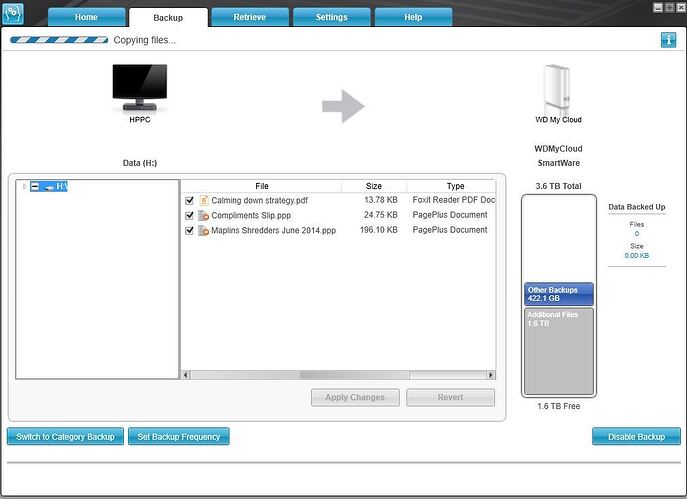Click the 1.6 TB Free label
Viewport: 687px width, 499px height.
559,407
